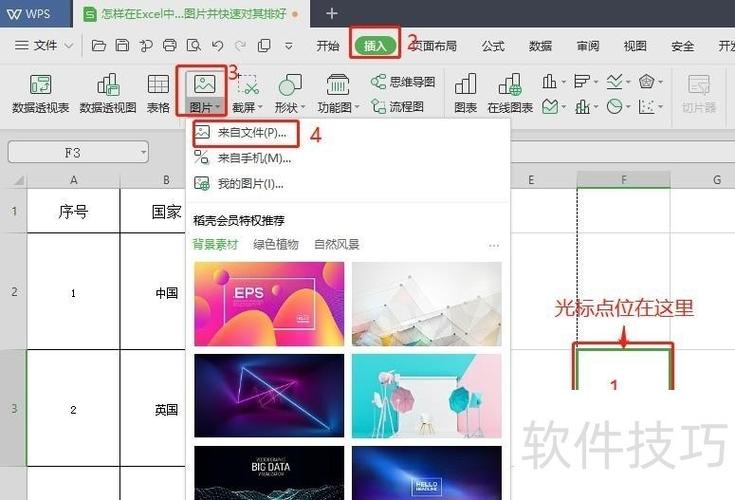The image size is (735, 500).
Task: Expand the quick access toolbar dropdown arrow
Action: (x=289, y=46)
